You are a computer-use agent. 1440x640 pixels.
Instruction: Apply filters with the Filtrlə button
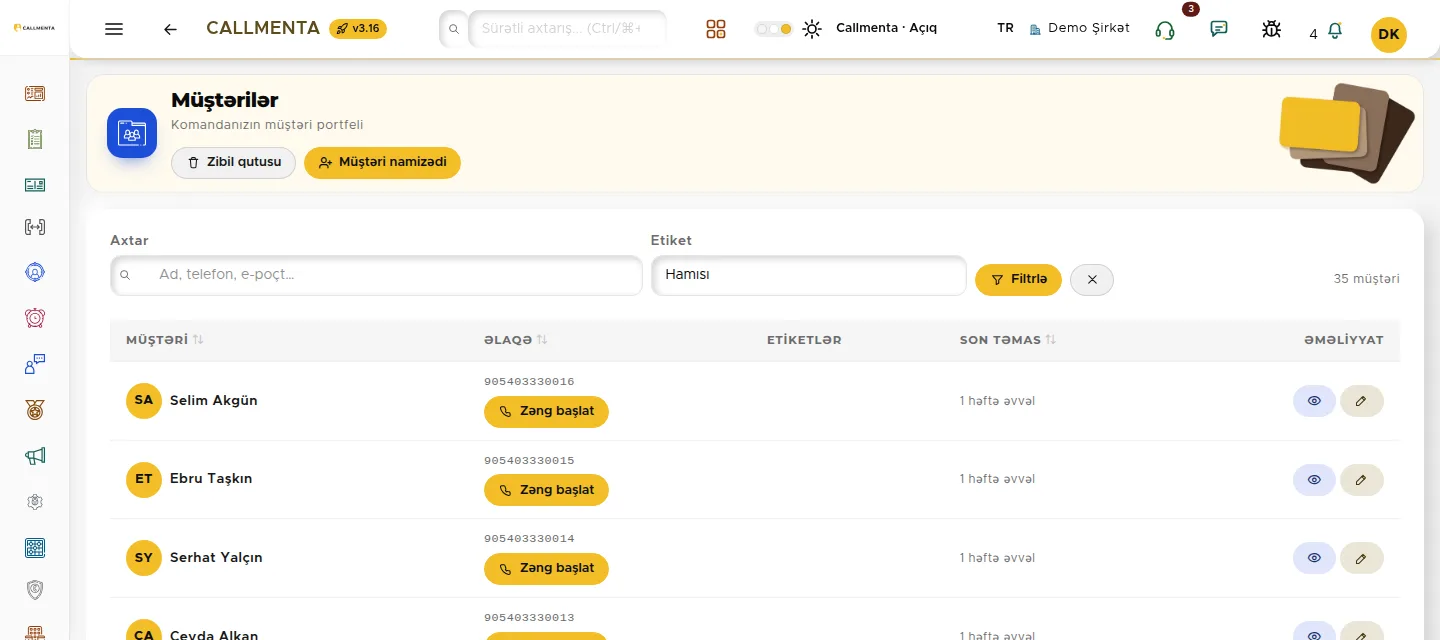click(x=1018, y=280)
